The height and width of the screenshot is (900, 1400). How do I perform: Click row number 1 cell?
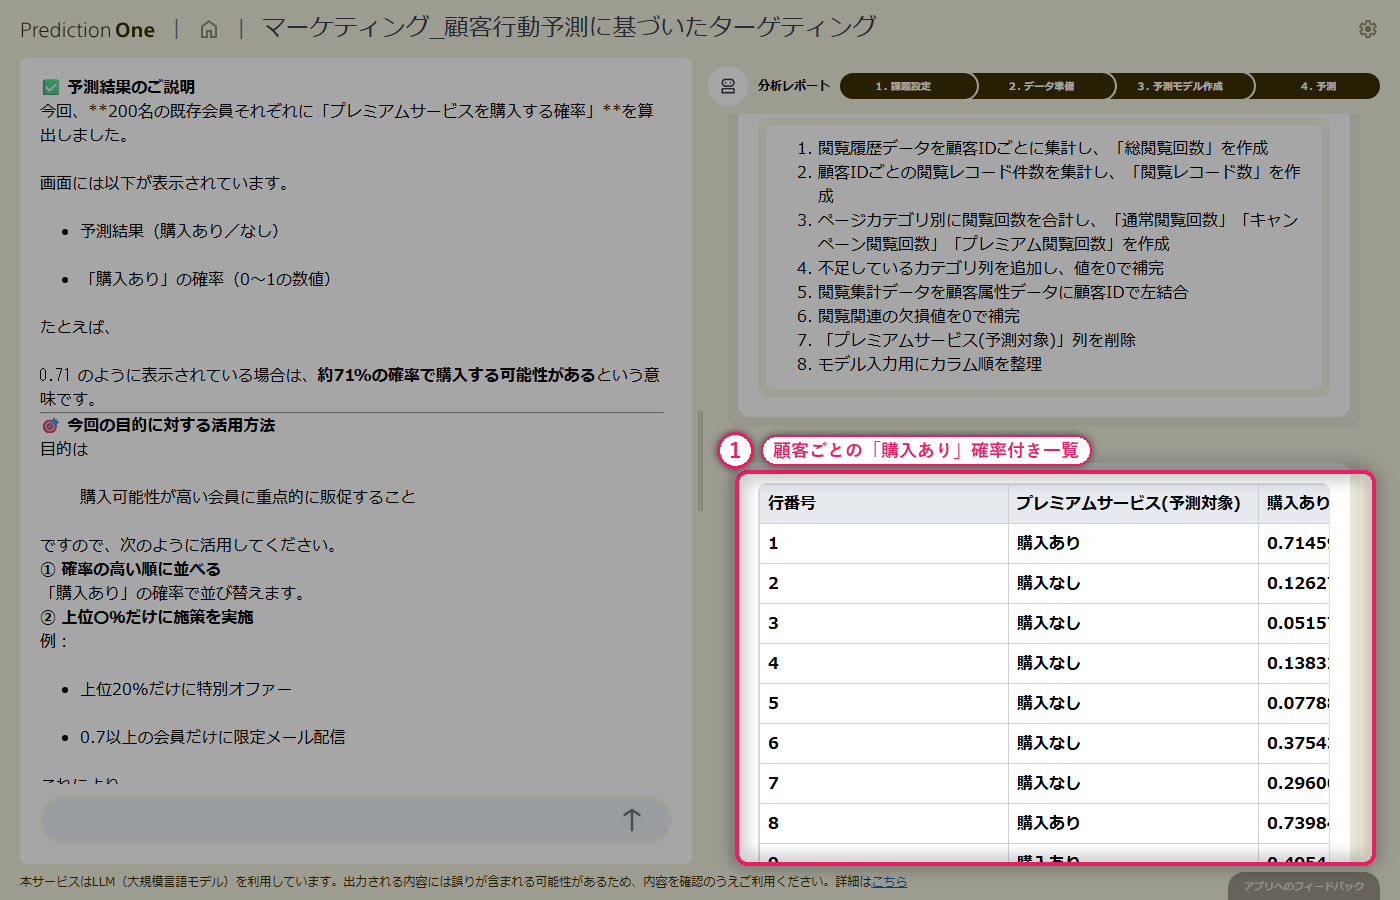tap(883, 543)
